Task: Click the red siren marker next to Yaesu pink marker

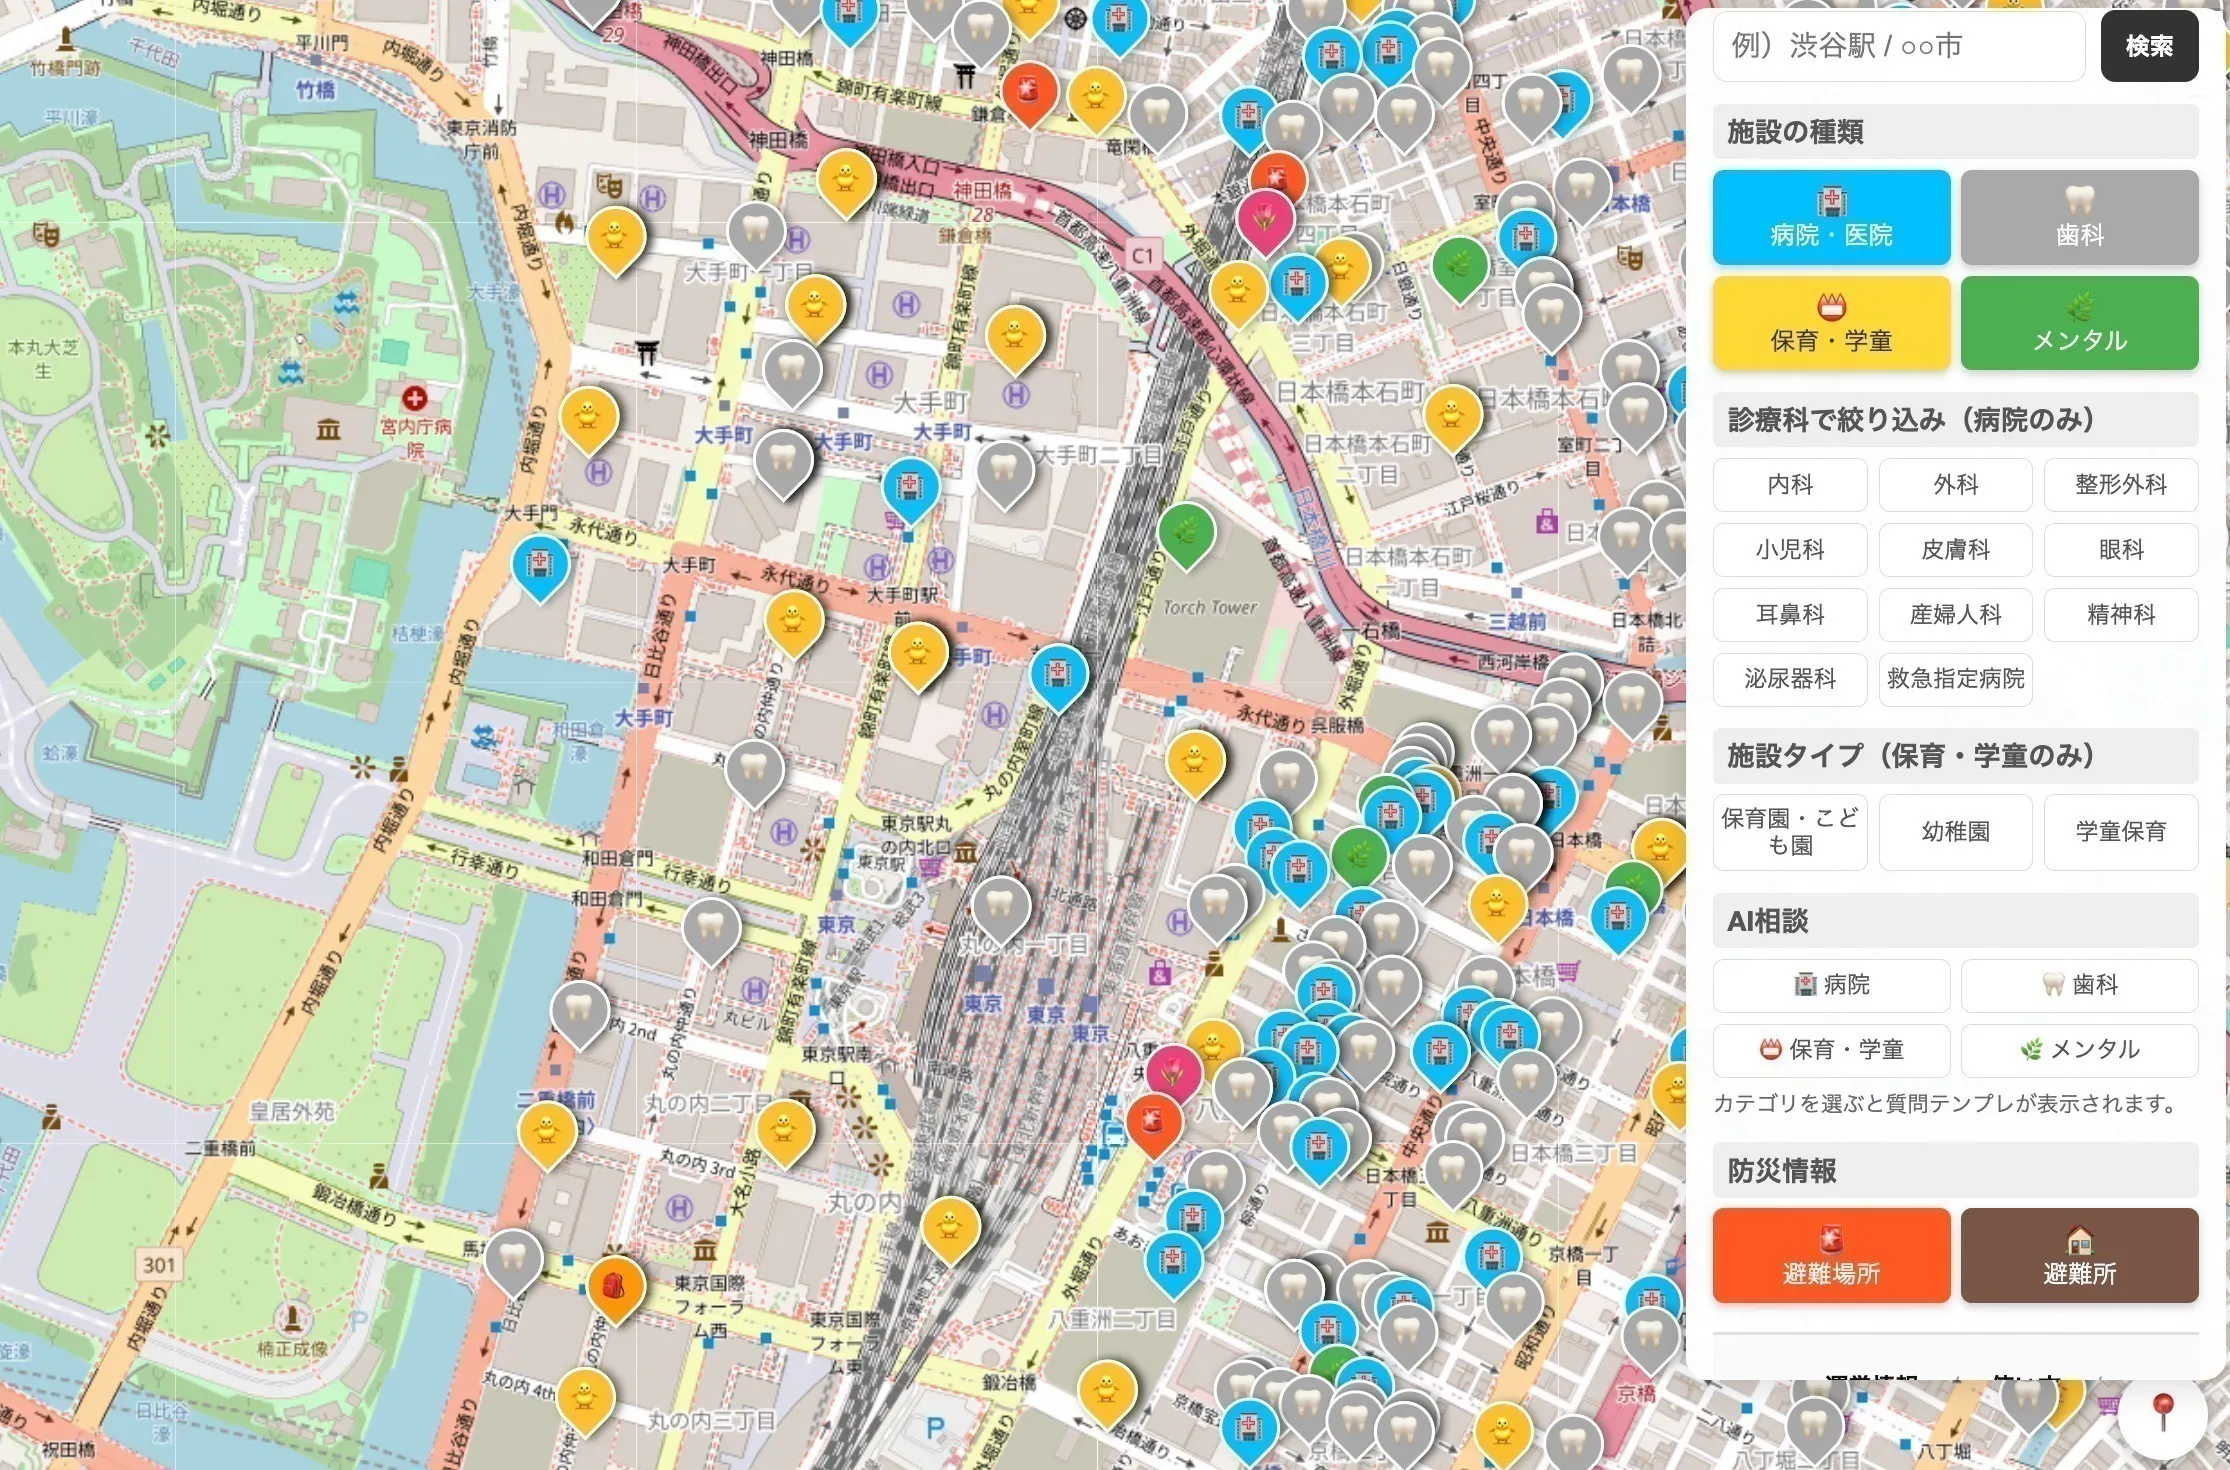Action: coord(1153,1121)
